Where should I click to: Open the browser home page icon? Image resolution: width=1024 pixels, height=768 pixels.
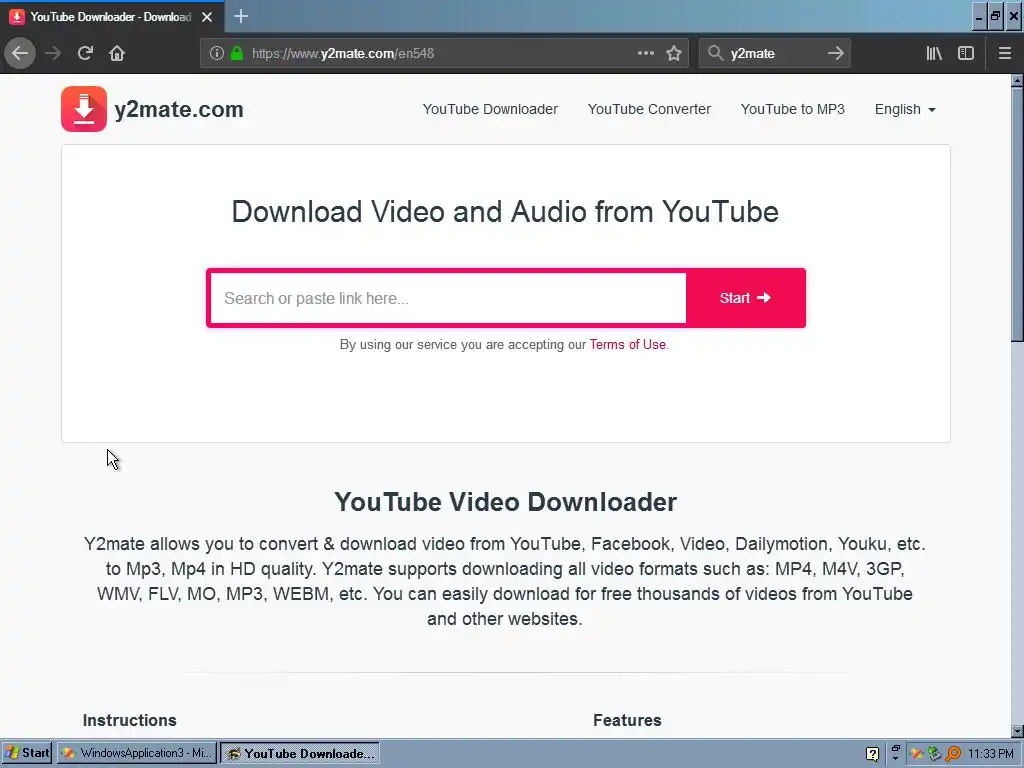pos(117,53)
